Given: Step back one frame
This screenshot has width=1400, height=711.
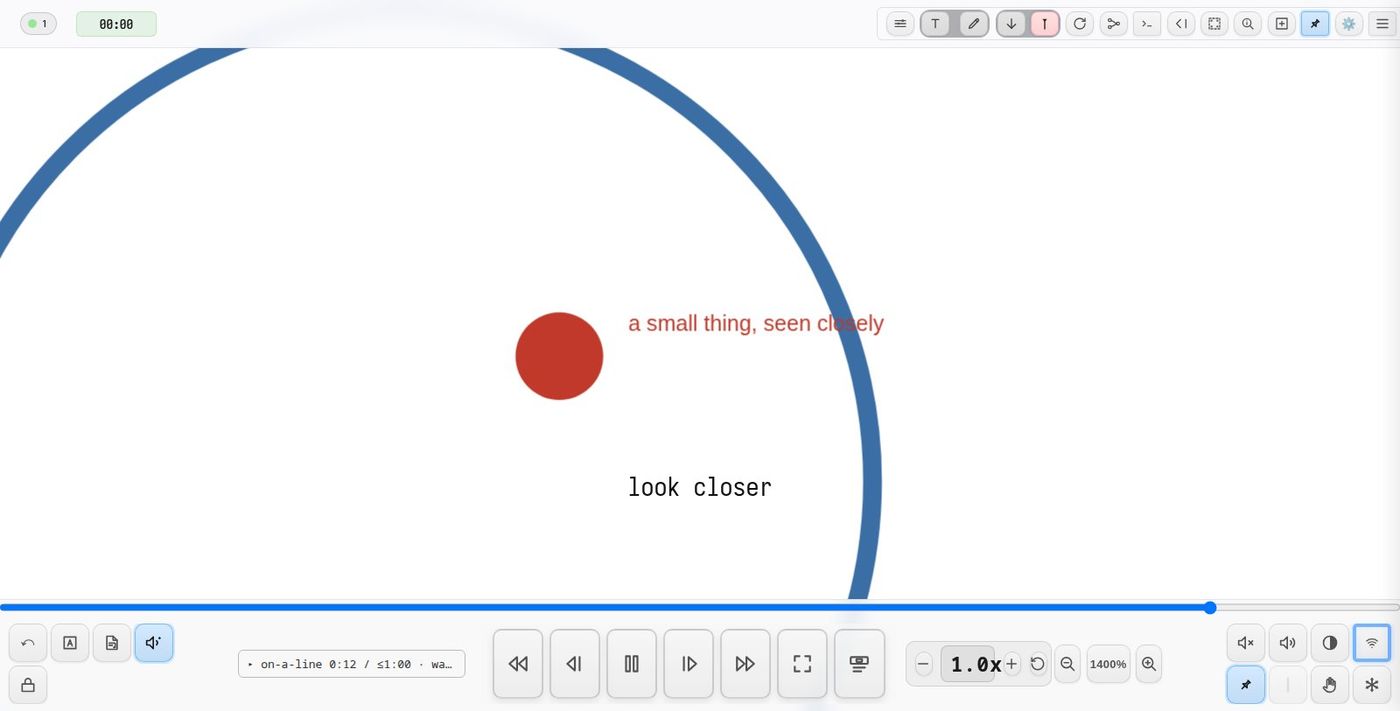Looking at the screenshot, I should coord(575,664).
